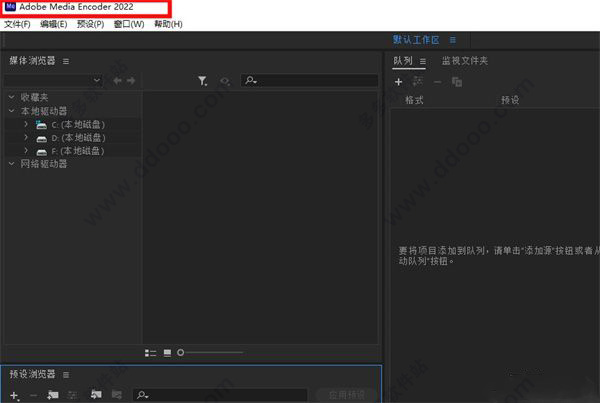
Task: Open the 队列 panel menu icon
Action: tap(422, 61)
